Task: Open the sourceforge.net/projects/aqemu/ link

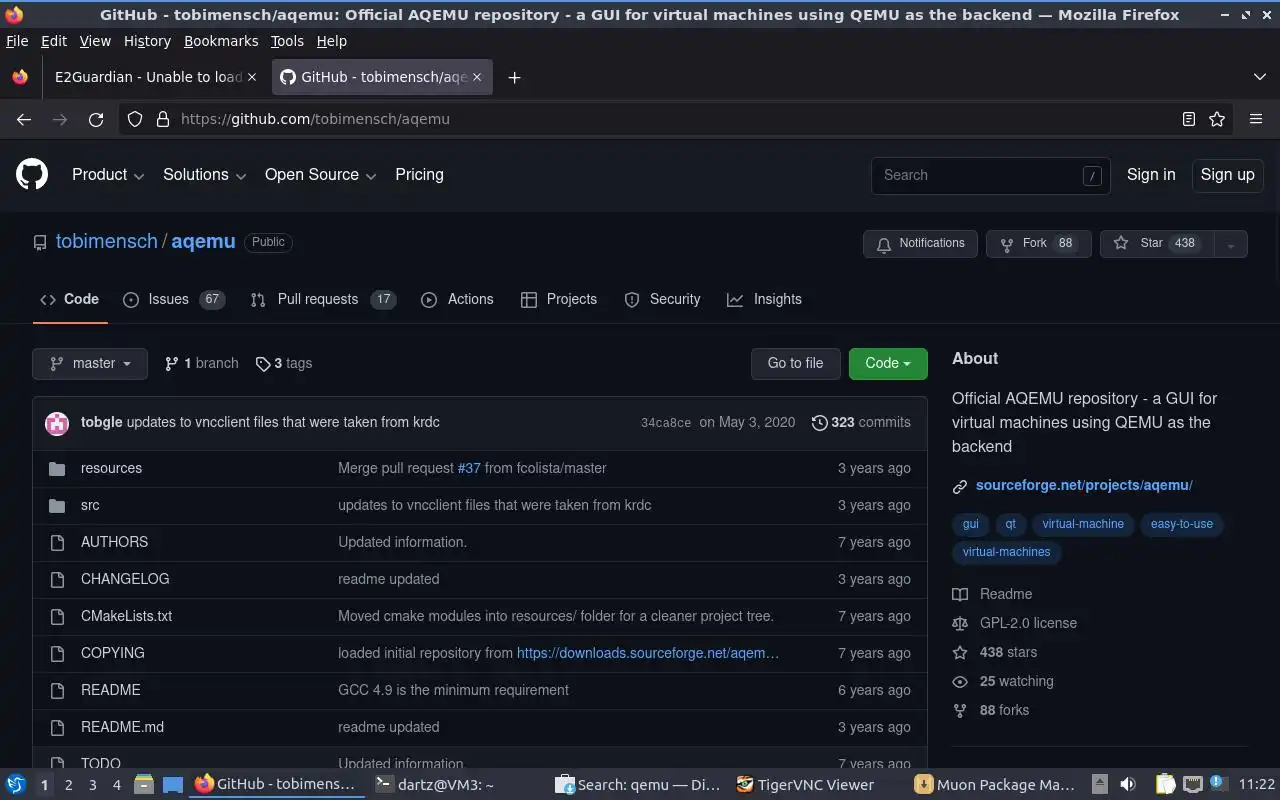Action: [x=1084, y=485]
